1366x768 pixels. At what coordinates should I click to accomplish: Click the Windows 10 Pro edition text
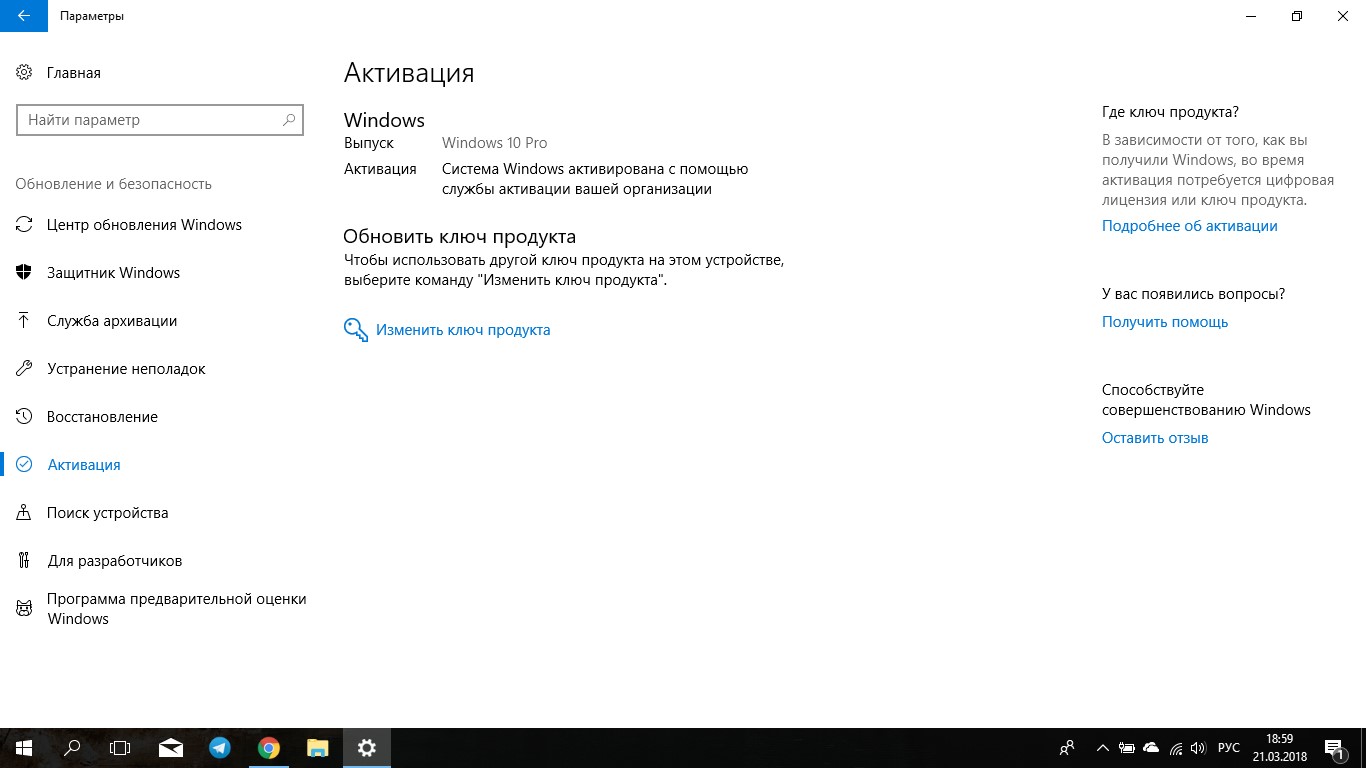point(494,143)
